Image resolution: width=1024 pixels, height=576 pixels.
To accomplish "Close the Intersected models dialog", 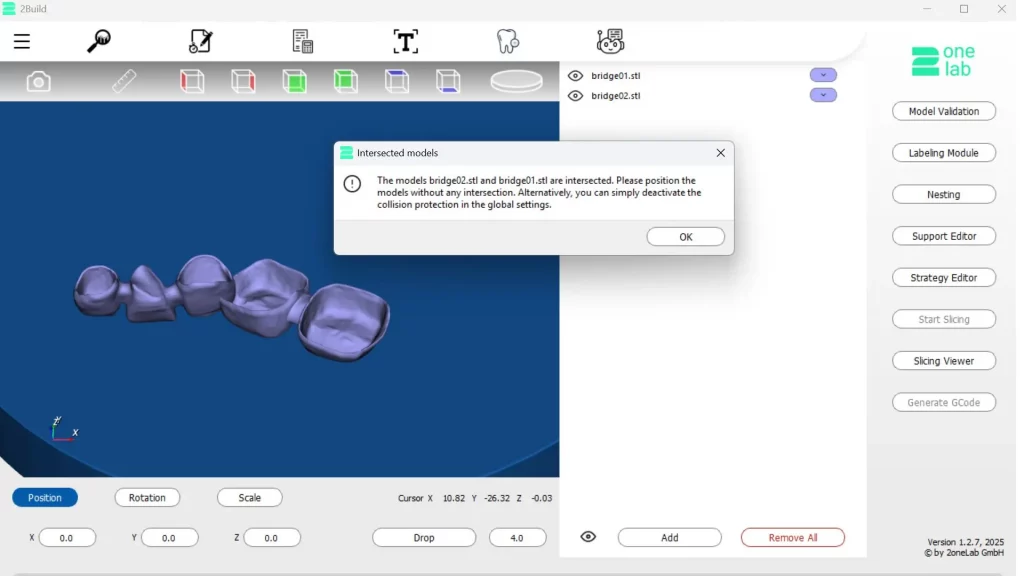I will coord(720,153).
